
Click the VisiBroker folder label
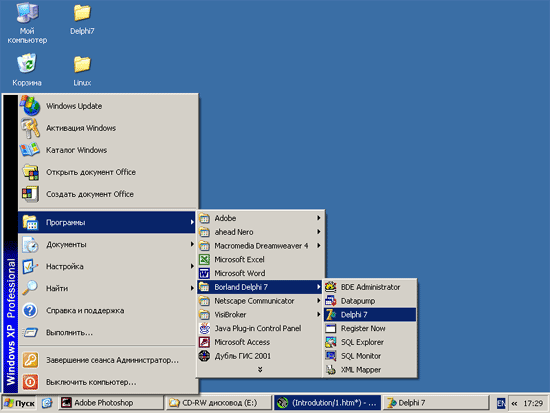coord(230,315)
